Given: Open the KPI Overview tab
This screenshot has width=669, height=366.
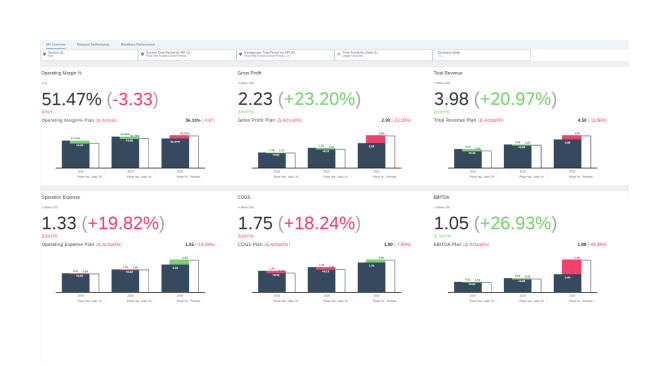Looking at the screenshot, I should pos(55,44).
